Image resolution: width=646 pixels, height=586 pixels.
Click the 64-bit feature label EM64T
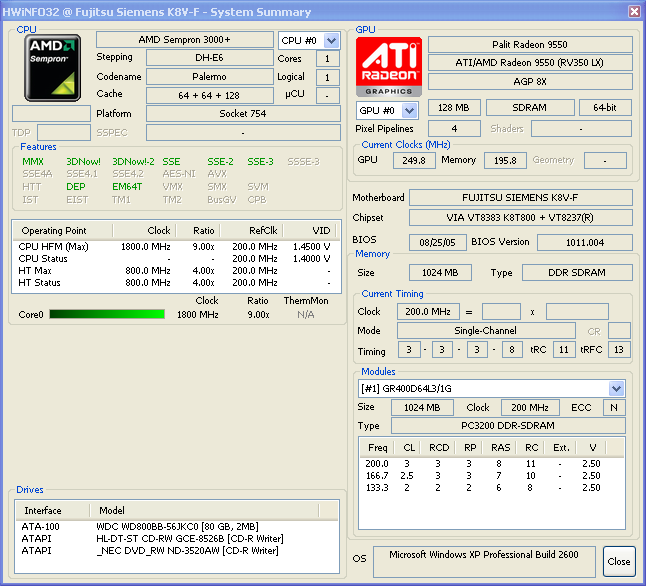click(126, 186)
